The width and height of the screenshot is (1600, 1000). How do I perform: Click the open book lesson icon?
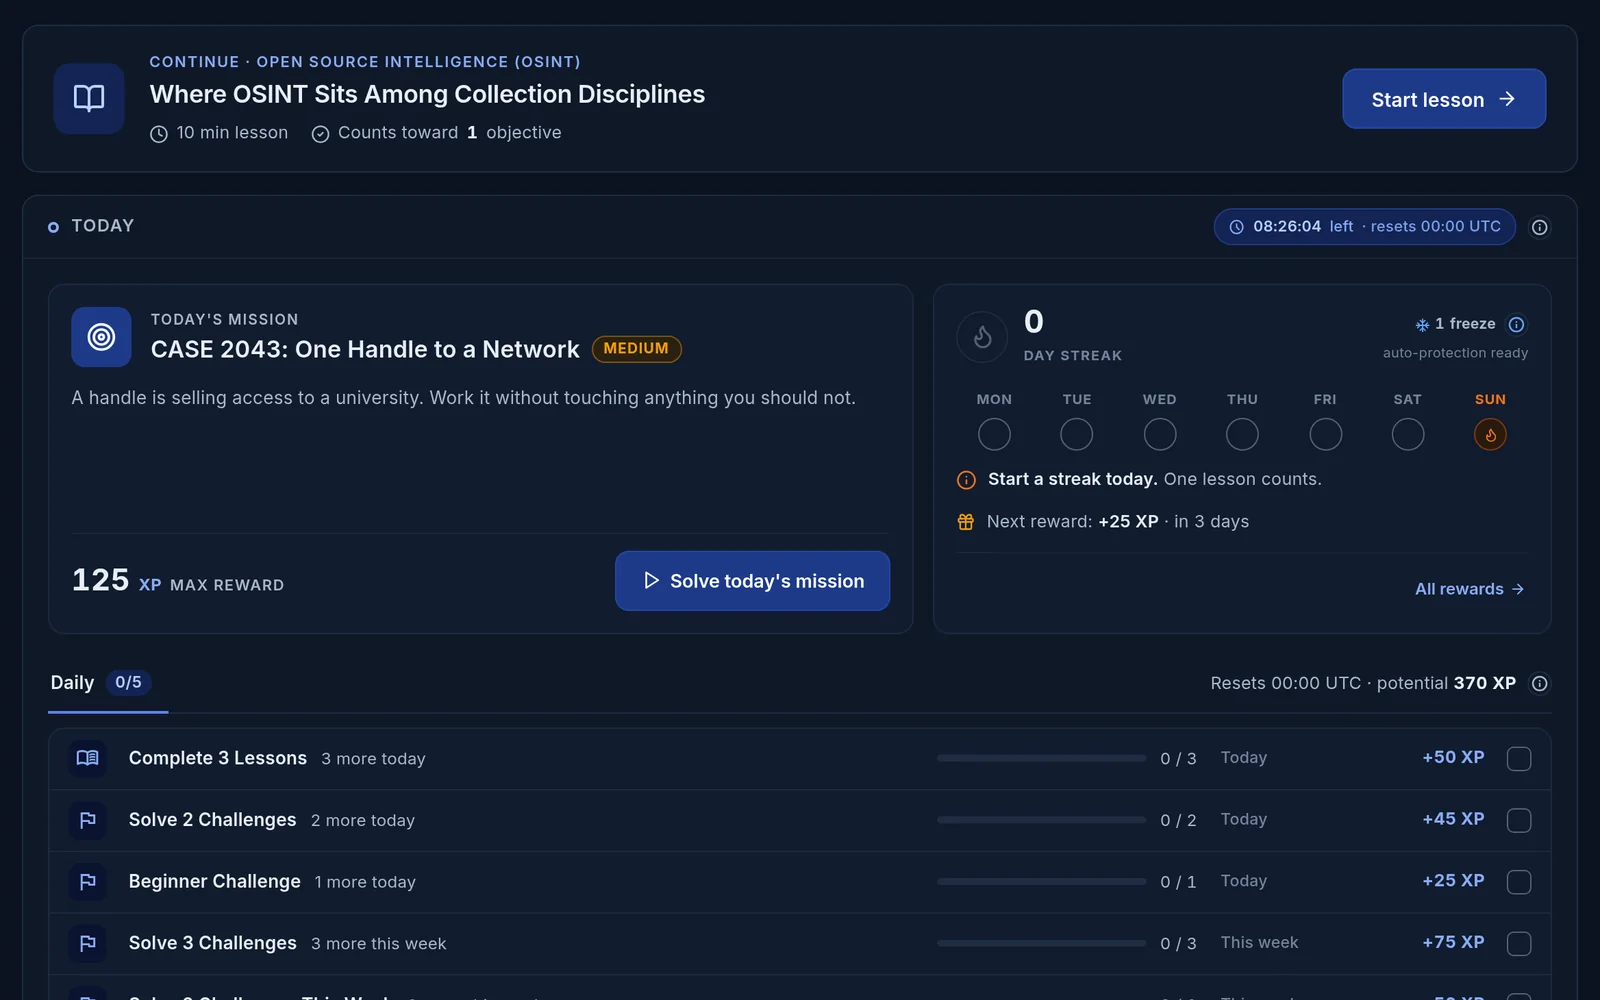[89, 98]
